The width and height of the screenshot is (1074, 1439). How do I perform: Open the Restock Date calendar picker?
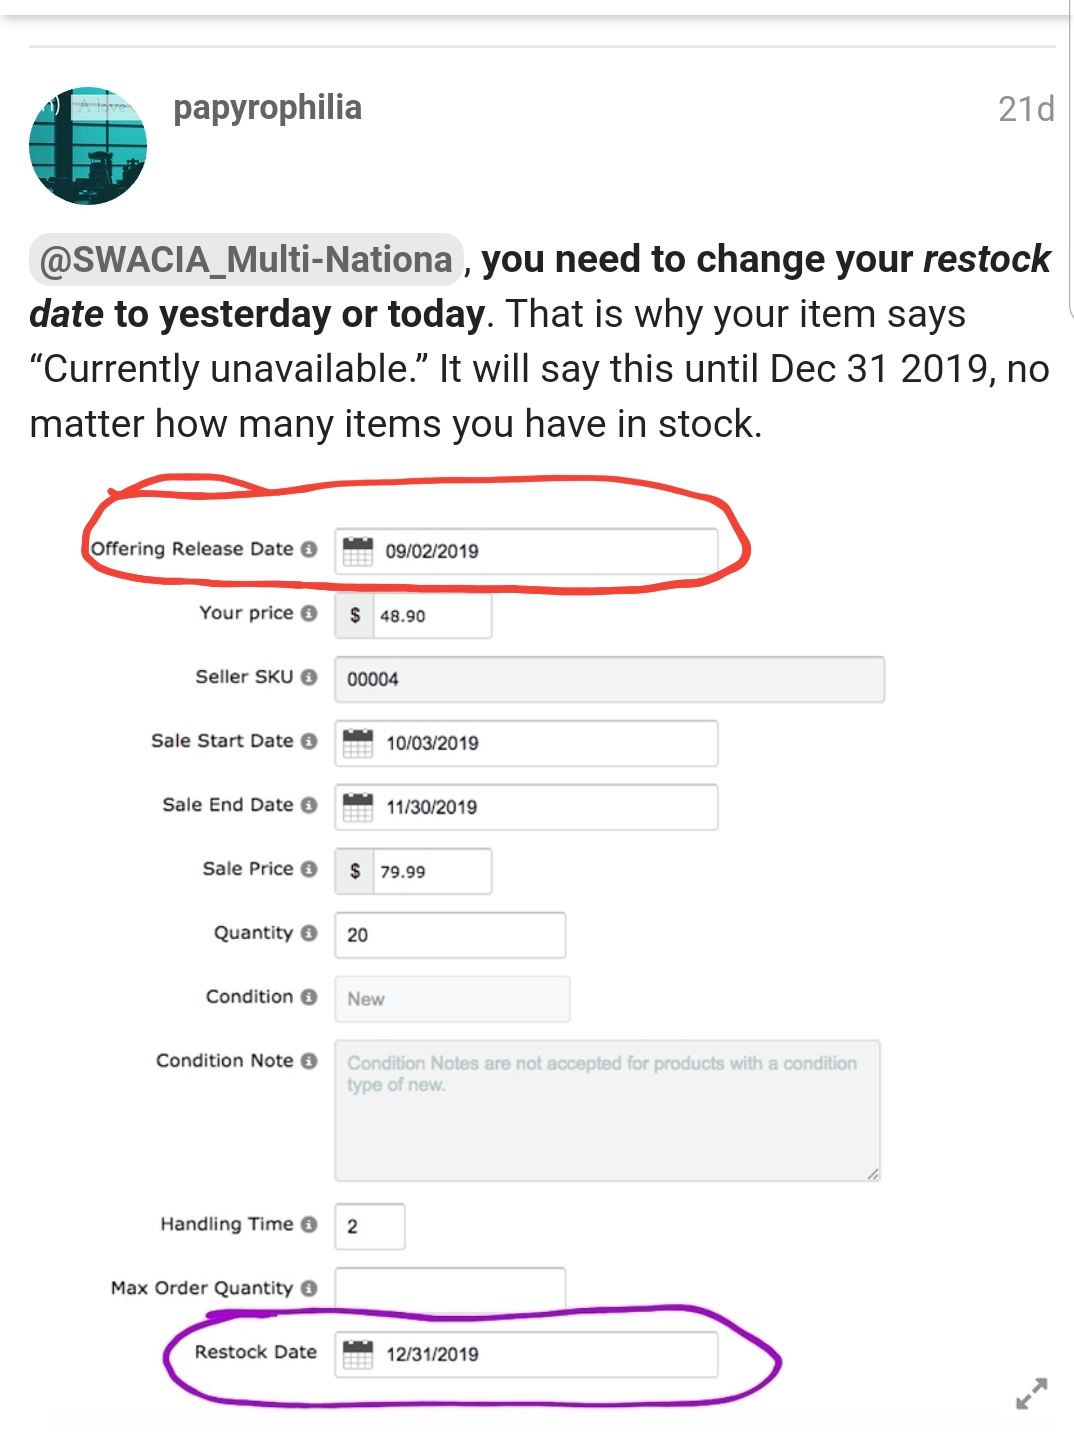tap(357, 1354)
